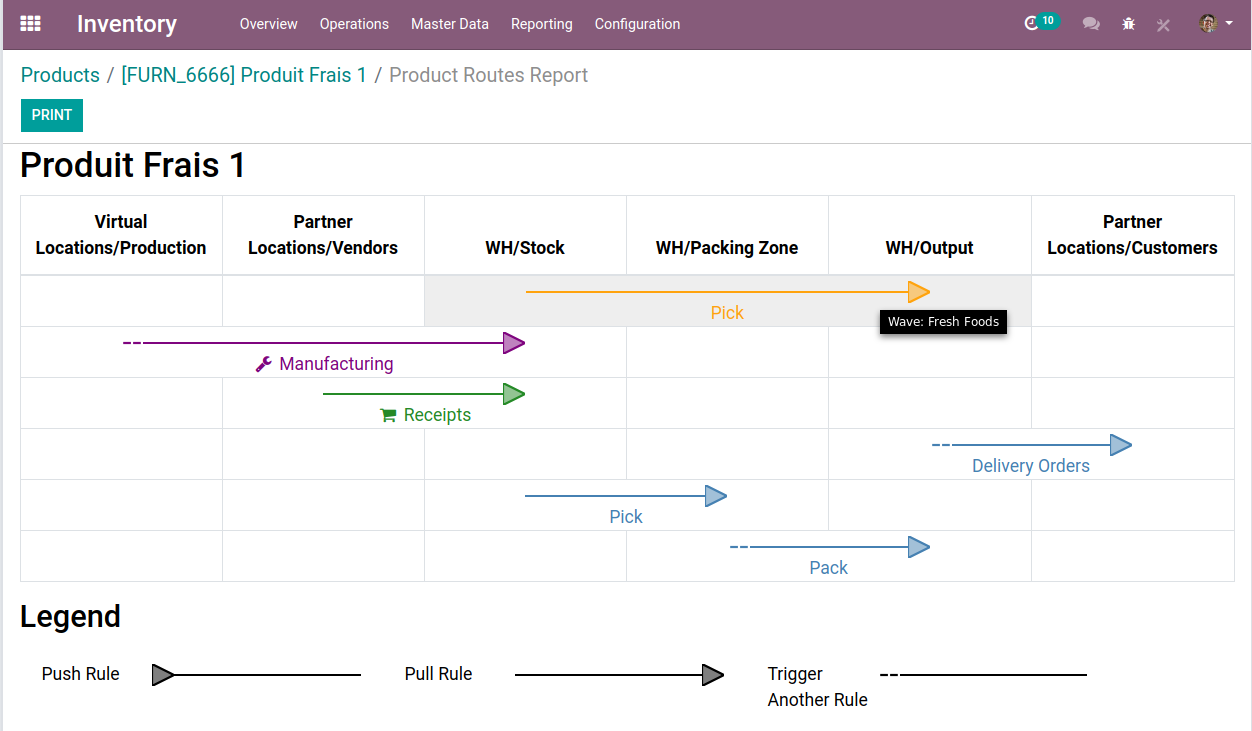Click the PRINT button
Viewport: 1252px width, 731px height.
coord(52,115)
